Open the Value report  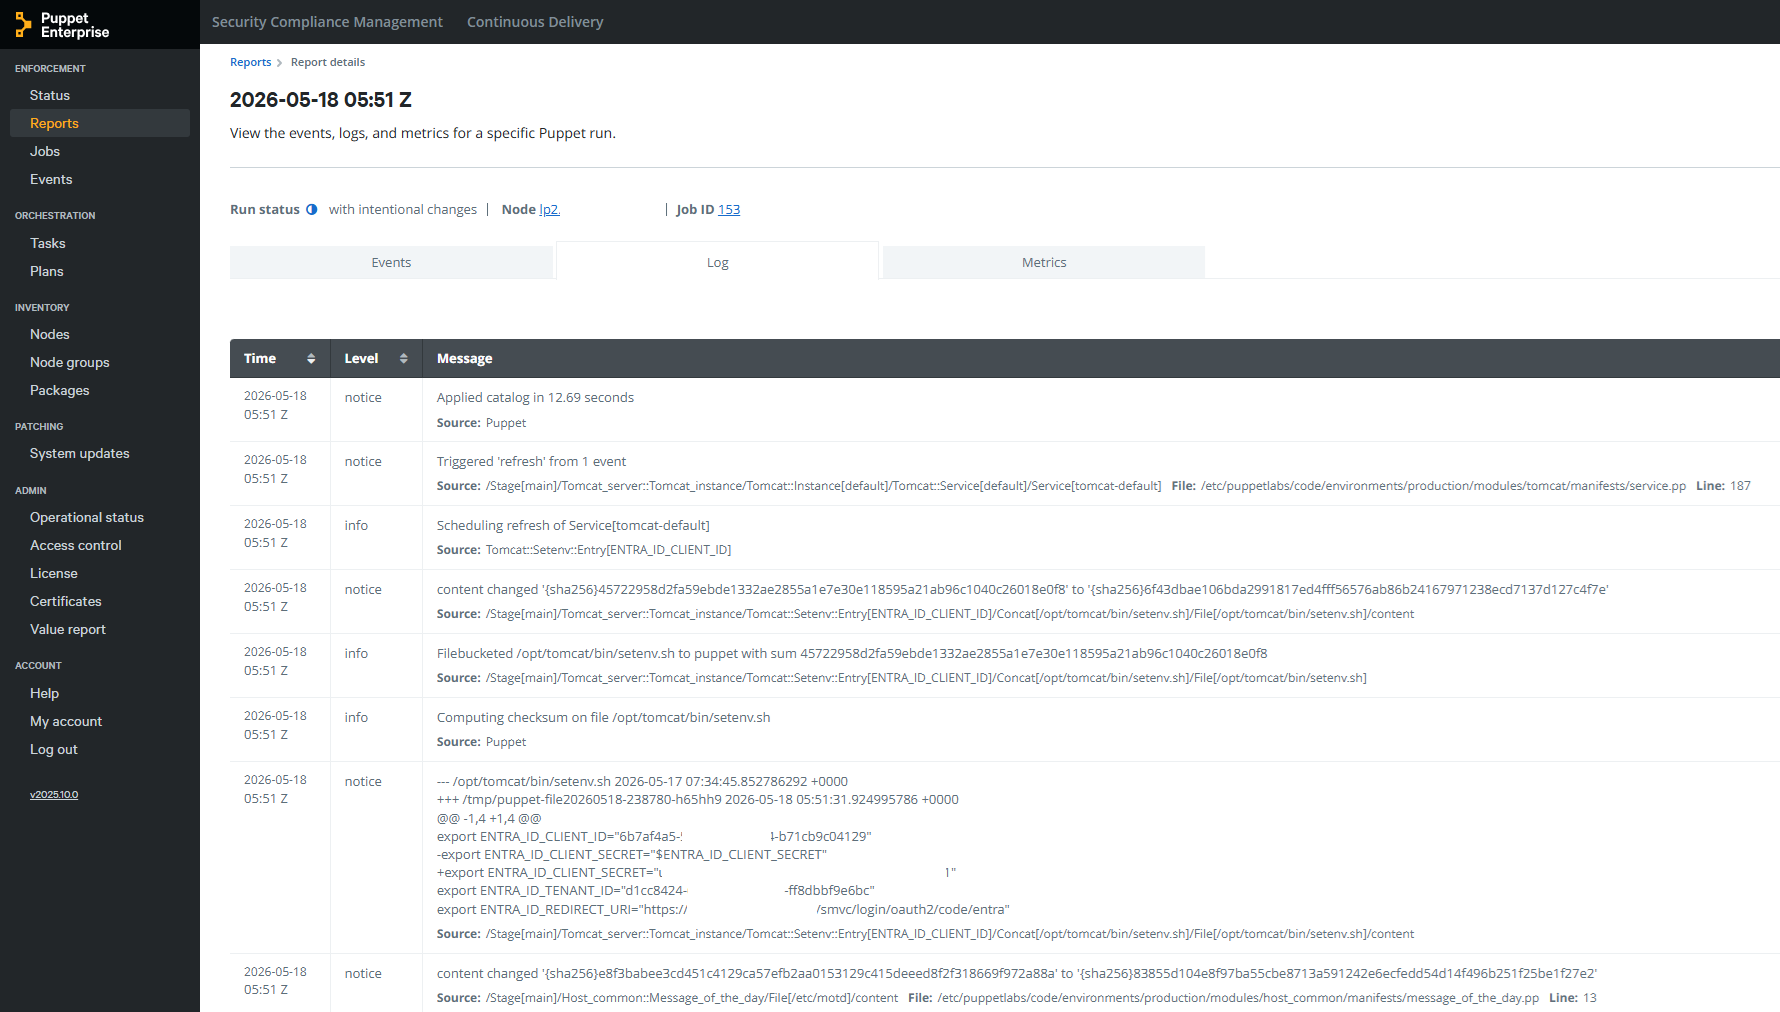pos(68,629)
